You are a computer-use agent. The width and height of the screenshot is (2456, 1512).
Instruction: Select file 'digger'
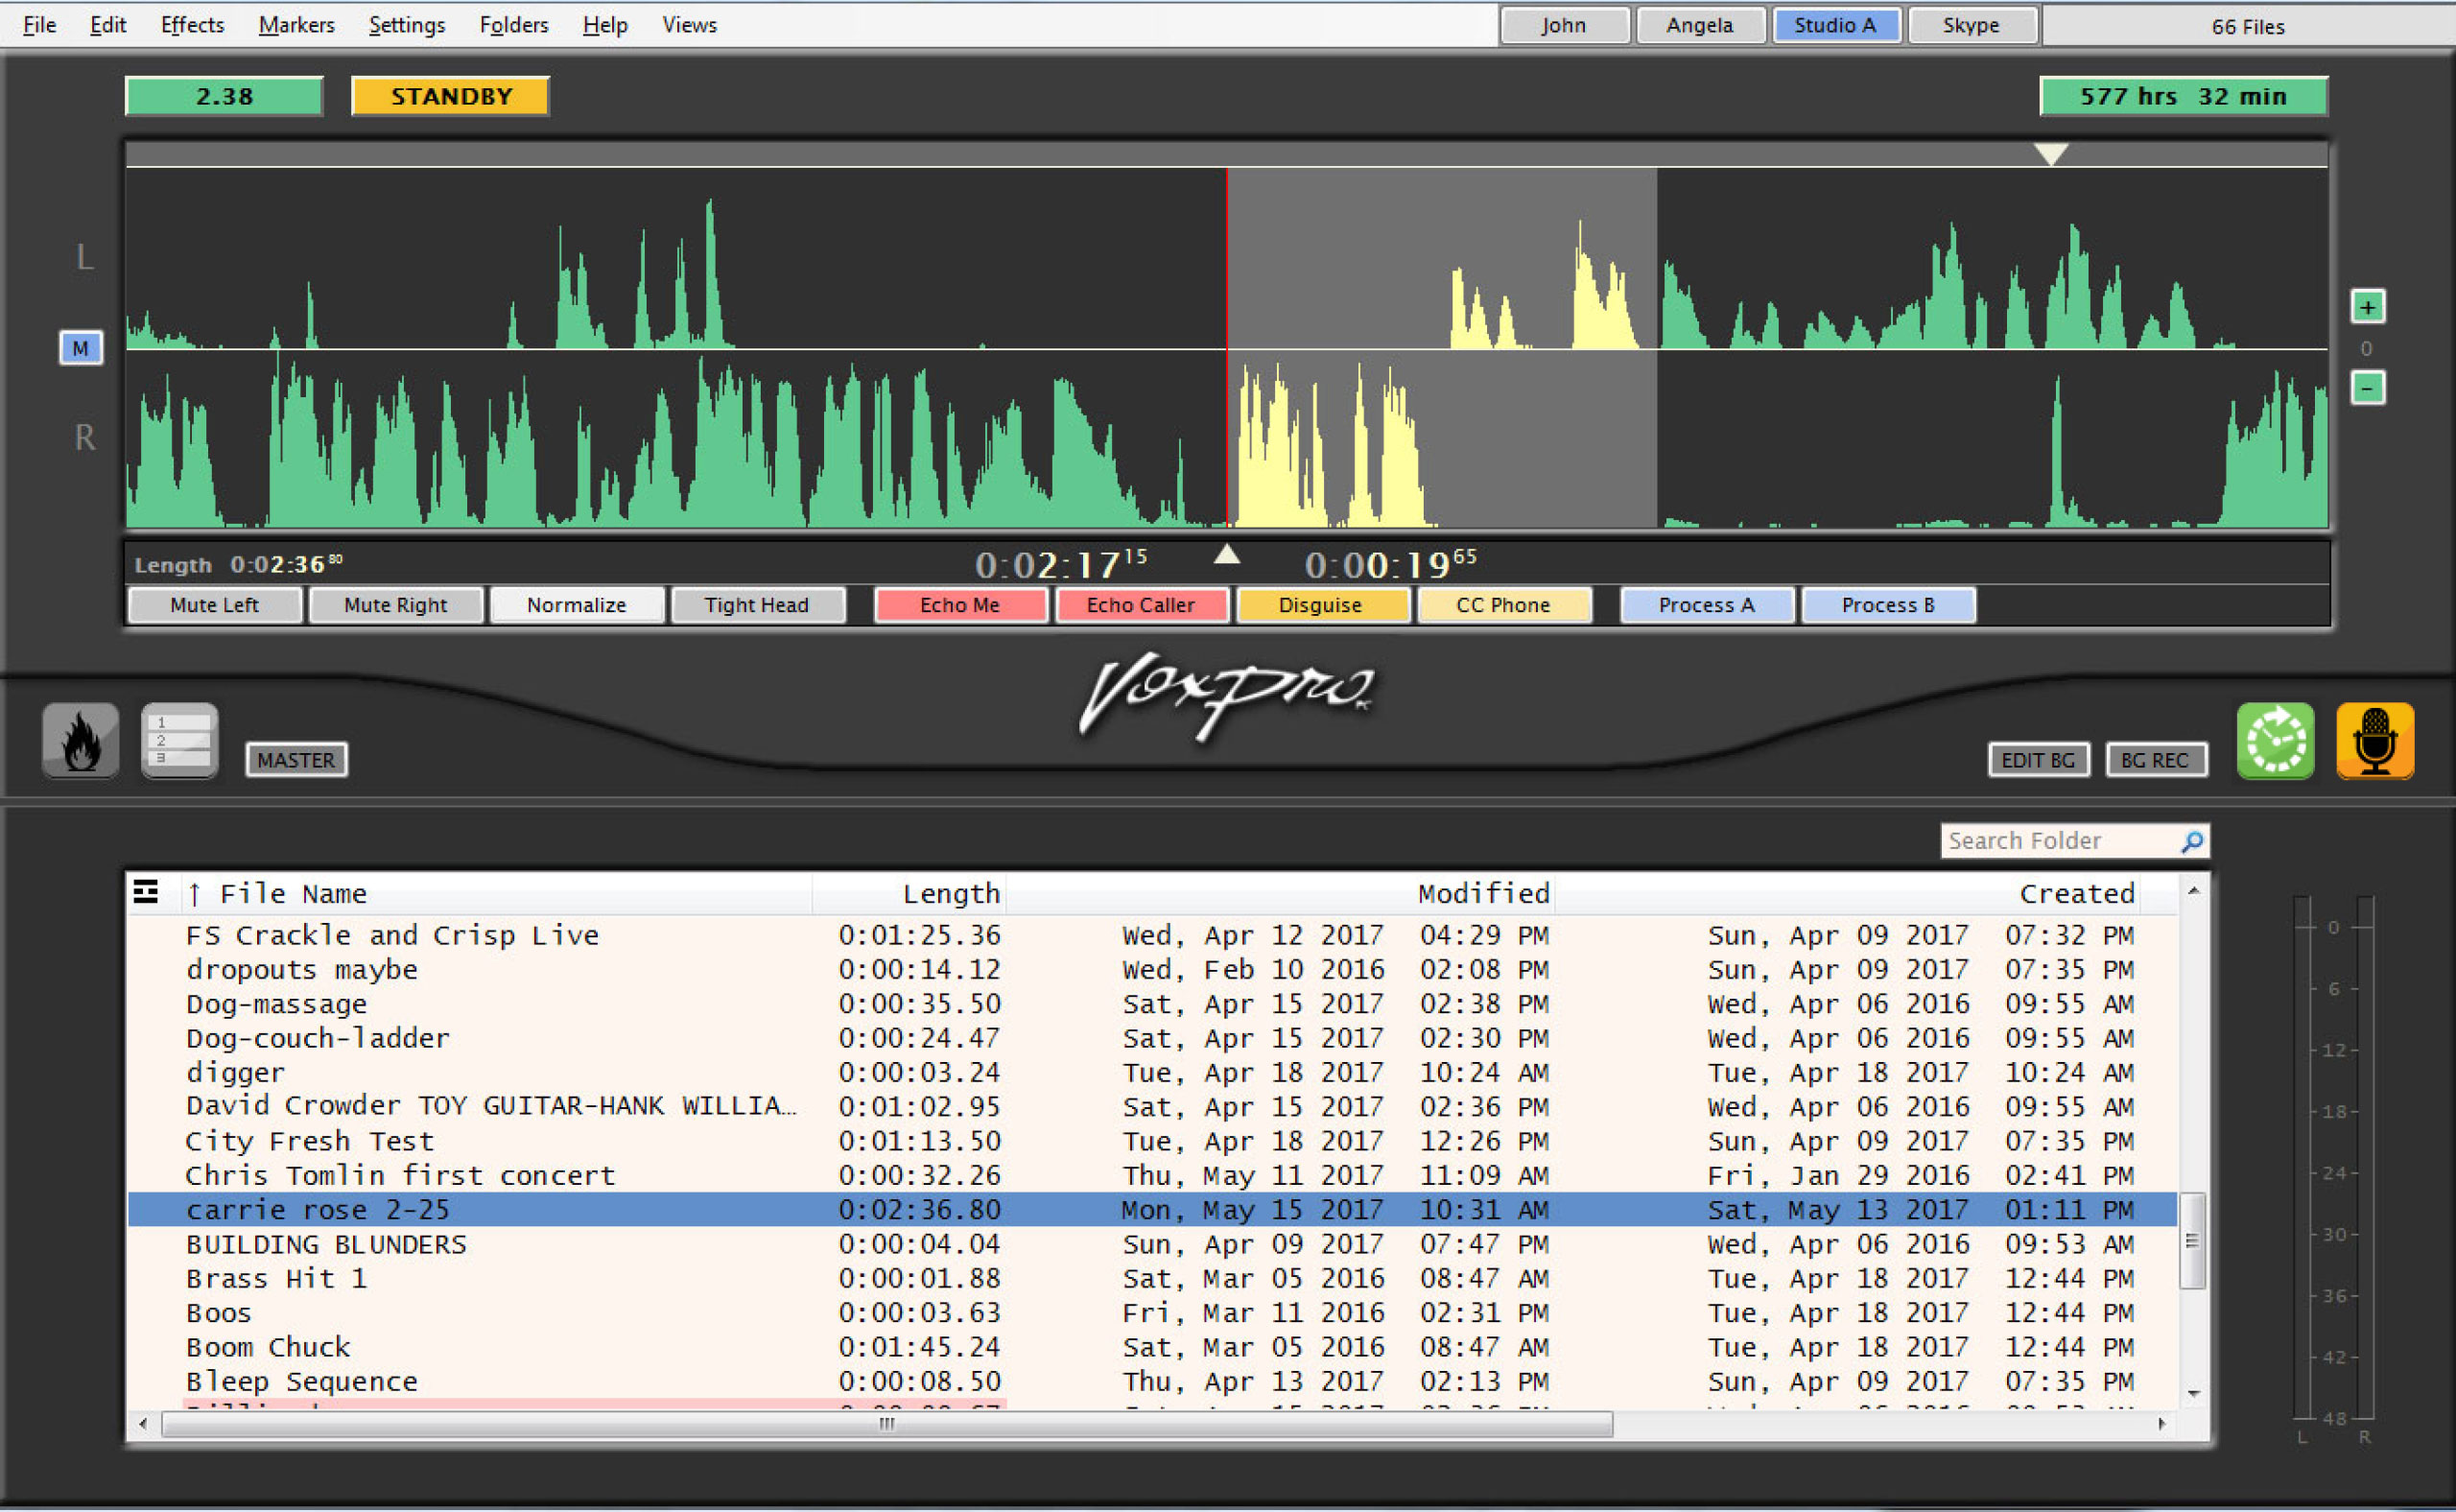click(x=1152, y=1073)
